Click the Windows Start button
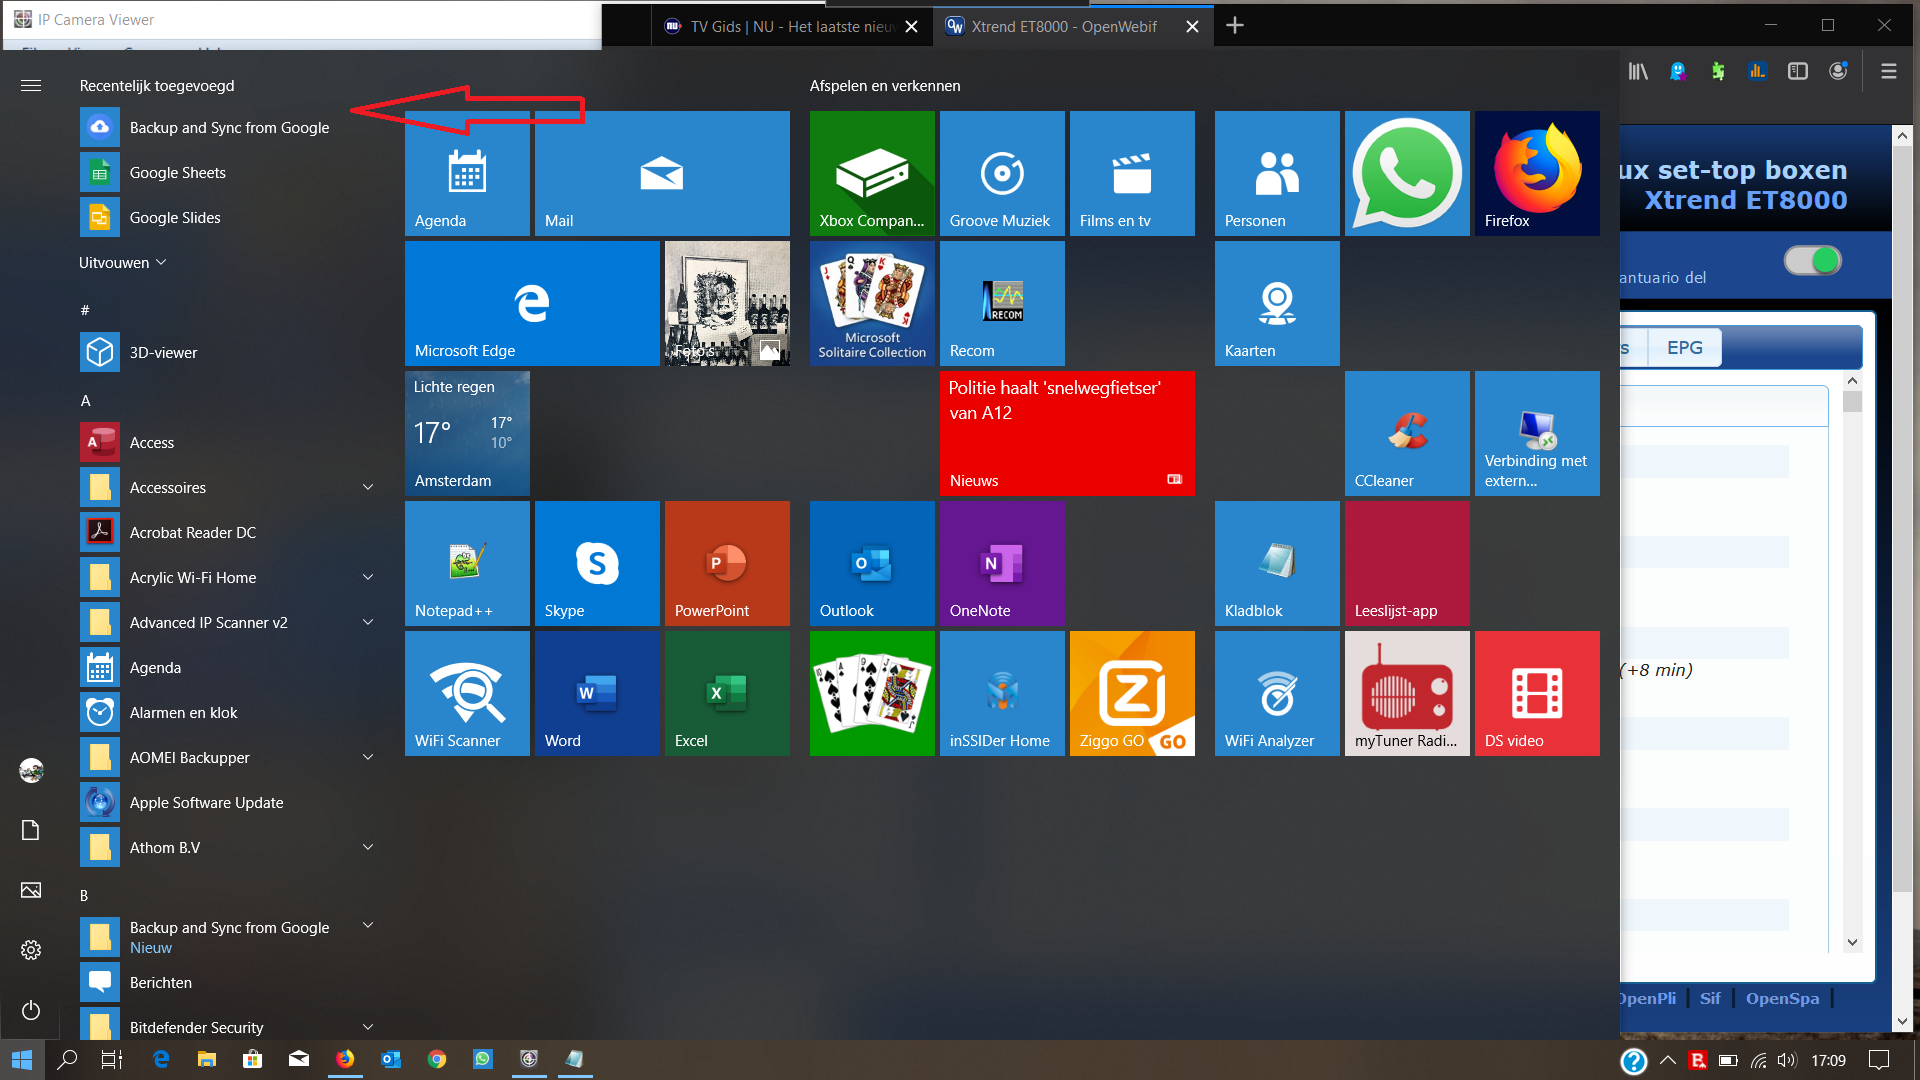The width and height of the screenshot is (1920, 1080). click(22, 1060)
